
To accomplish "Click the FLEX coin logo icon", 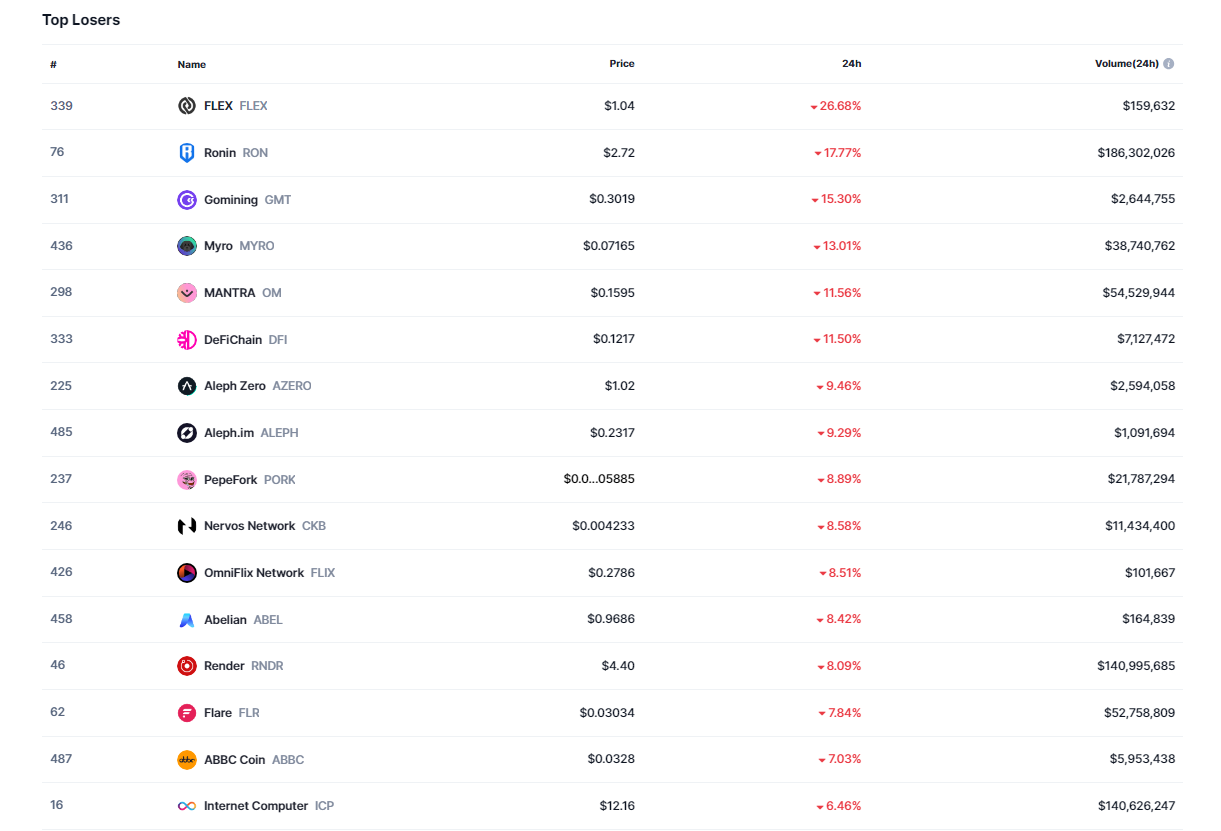I will 187,106.
